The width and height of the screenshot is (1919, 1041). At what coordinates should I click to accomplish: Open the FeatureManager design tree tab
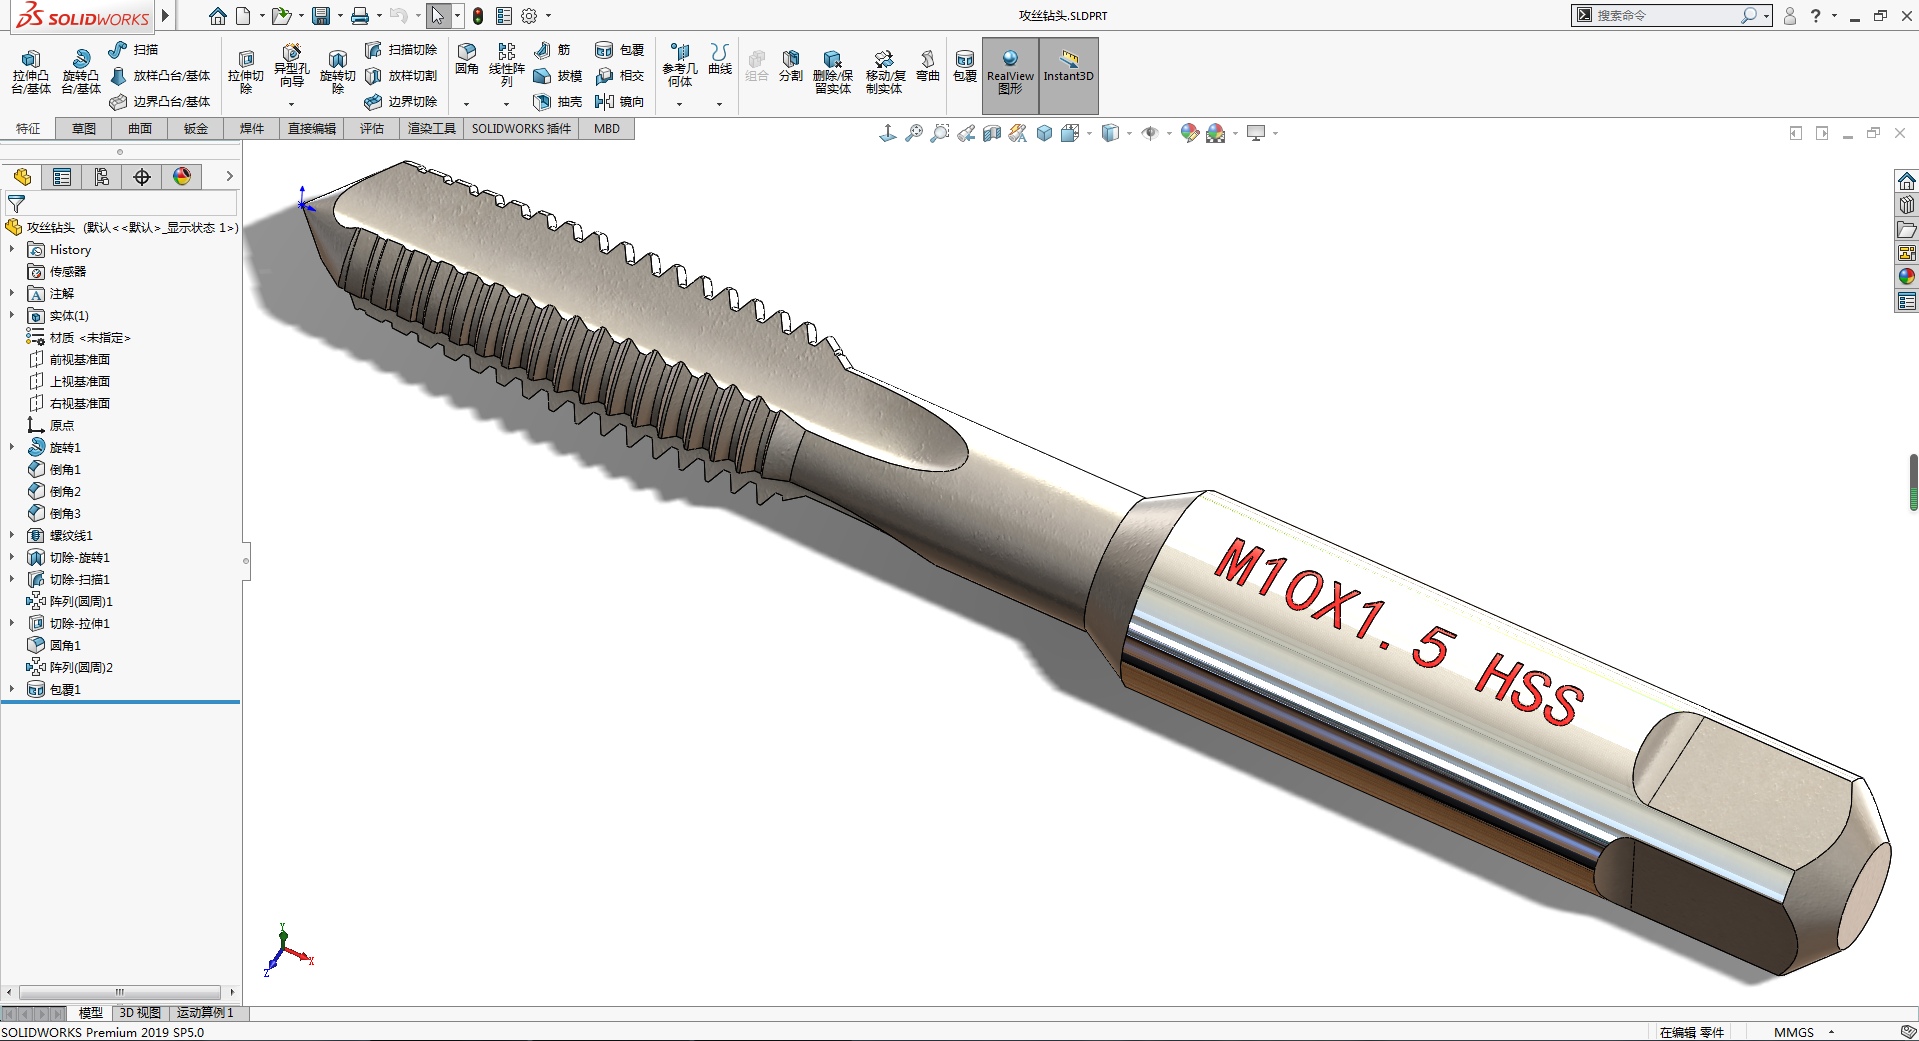(x=22, y=177)
